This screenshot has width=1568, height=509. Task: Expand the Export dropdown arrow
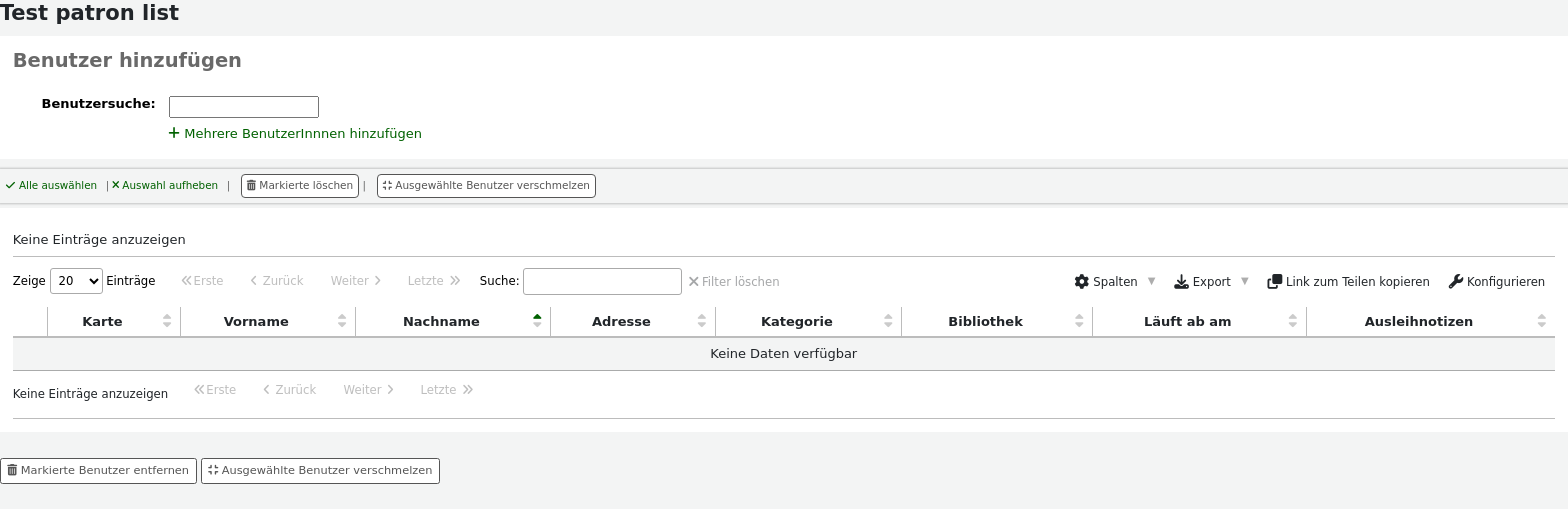(x=1245, y=281)
